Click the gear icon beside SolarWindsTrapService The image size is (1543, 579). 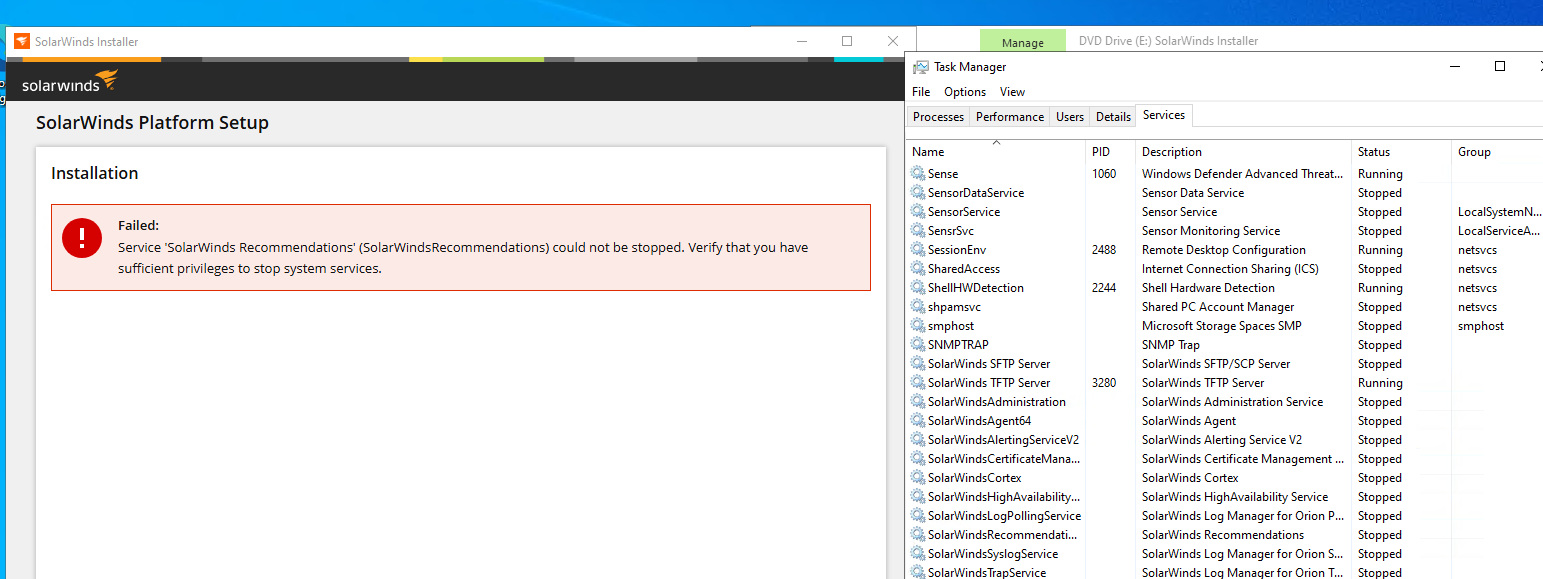(x=918, y=572)
